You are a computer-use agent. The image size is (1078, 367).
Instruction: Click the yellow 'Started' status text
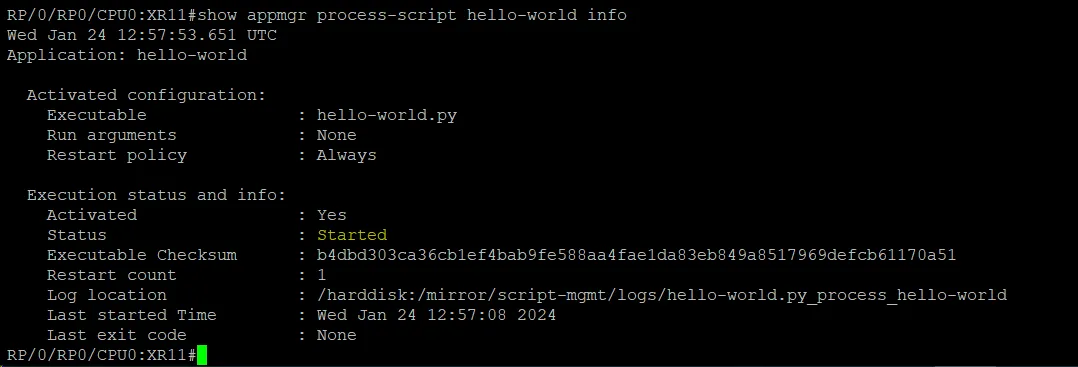point(352,235)
